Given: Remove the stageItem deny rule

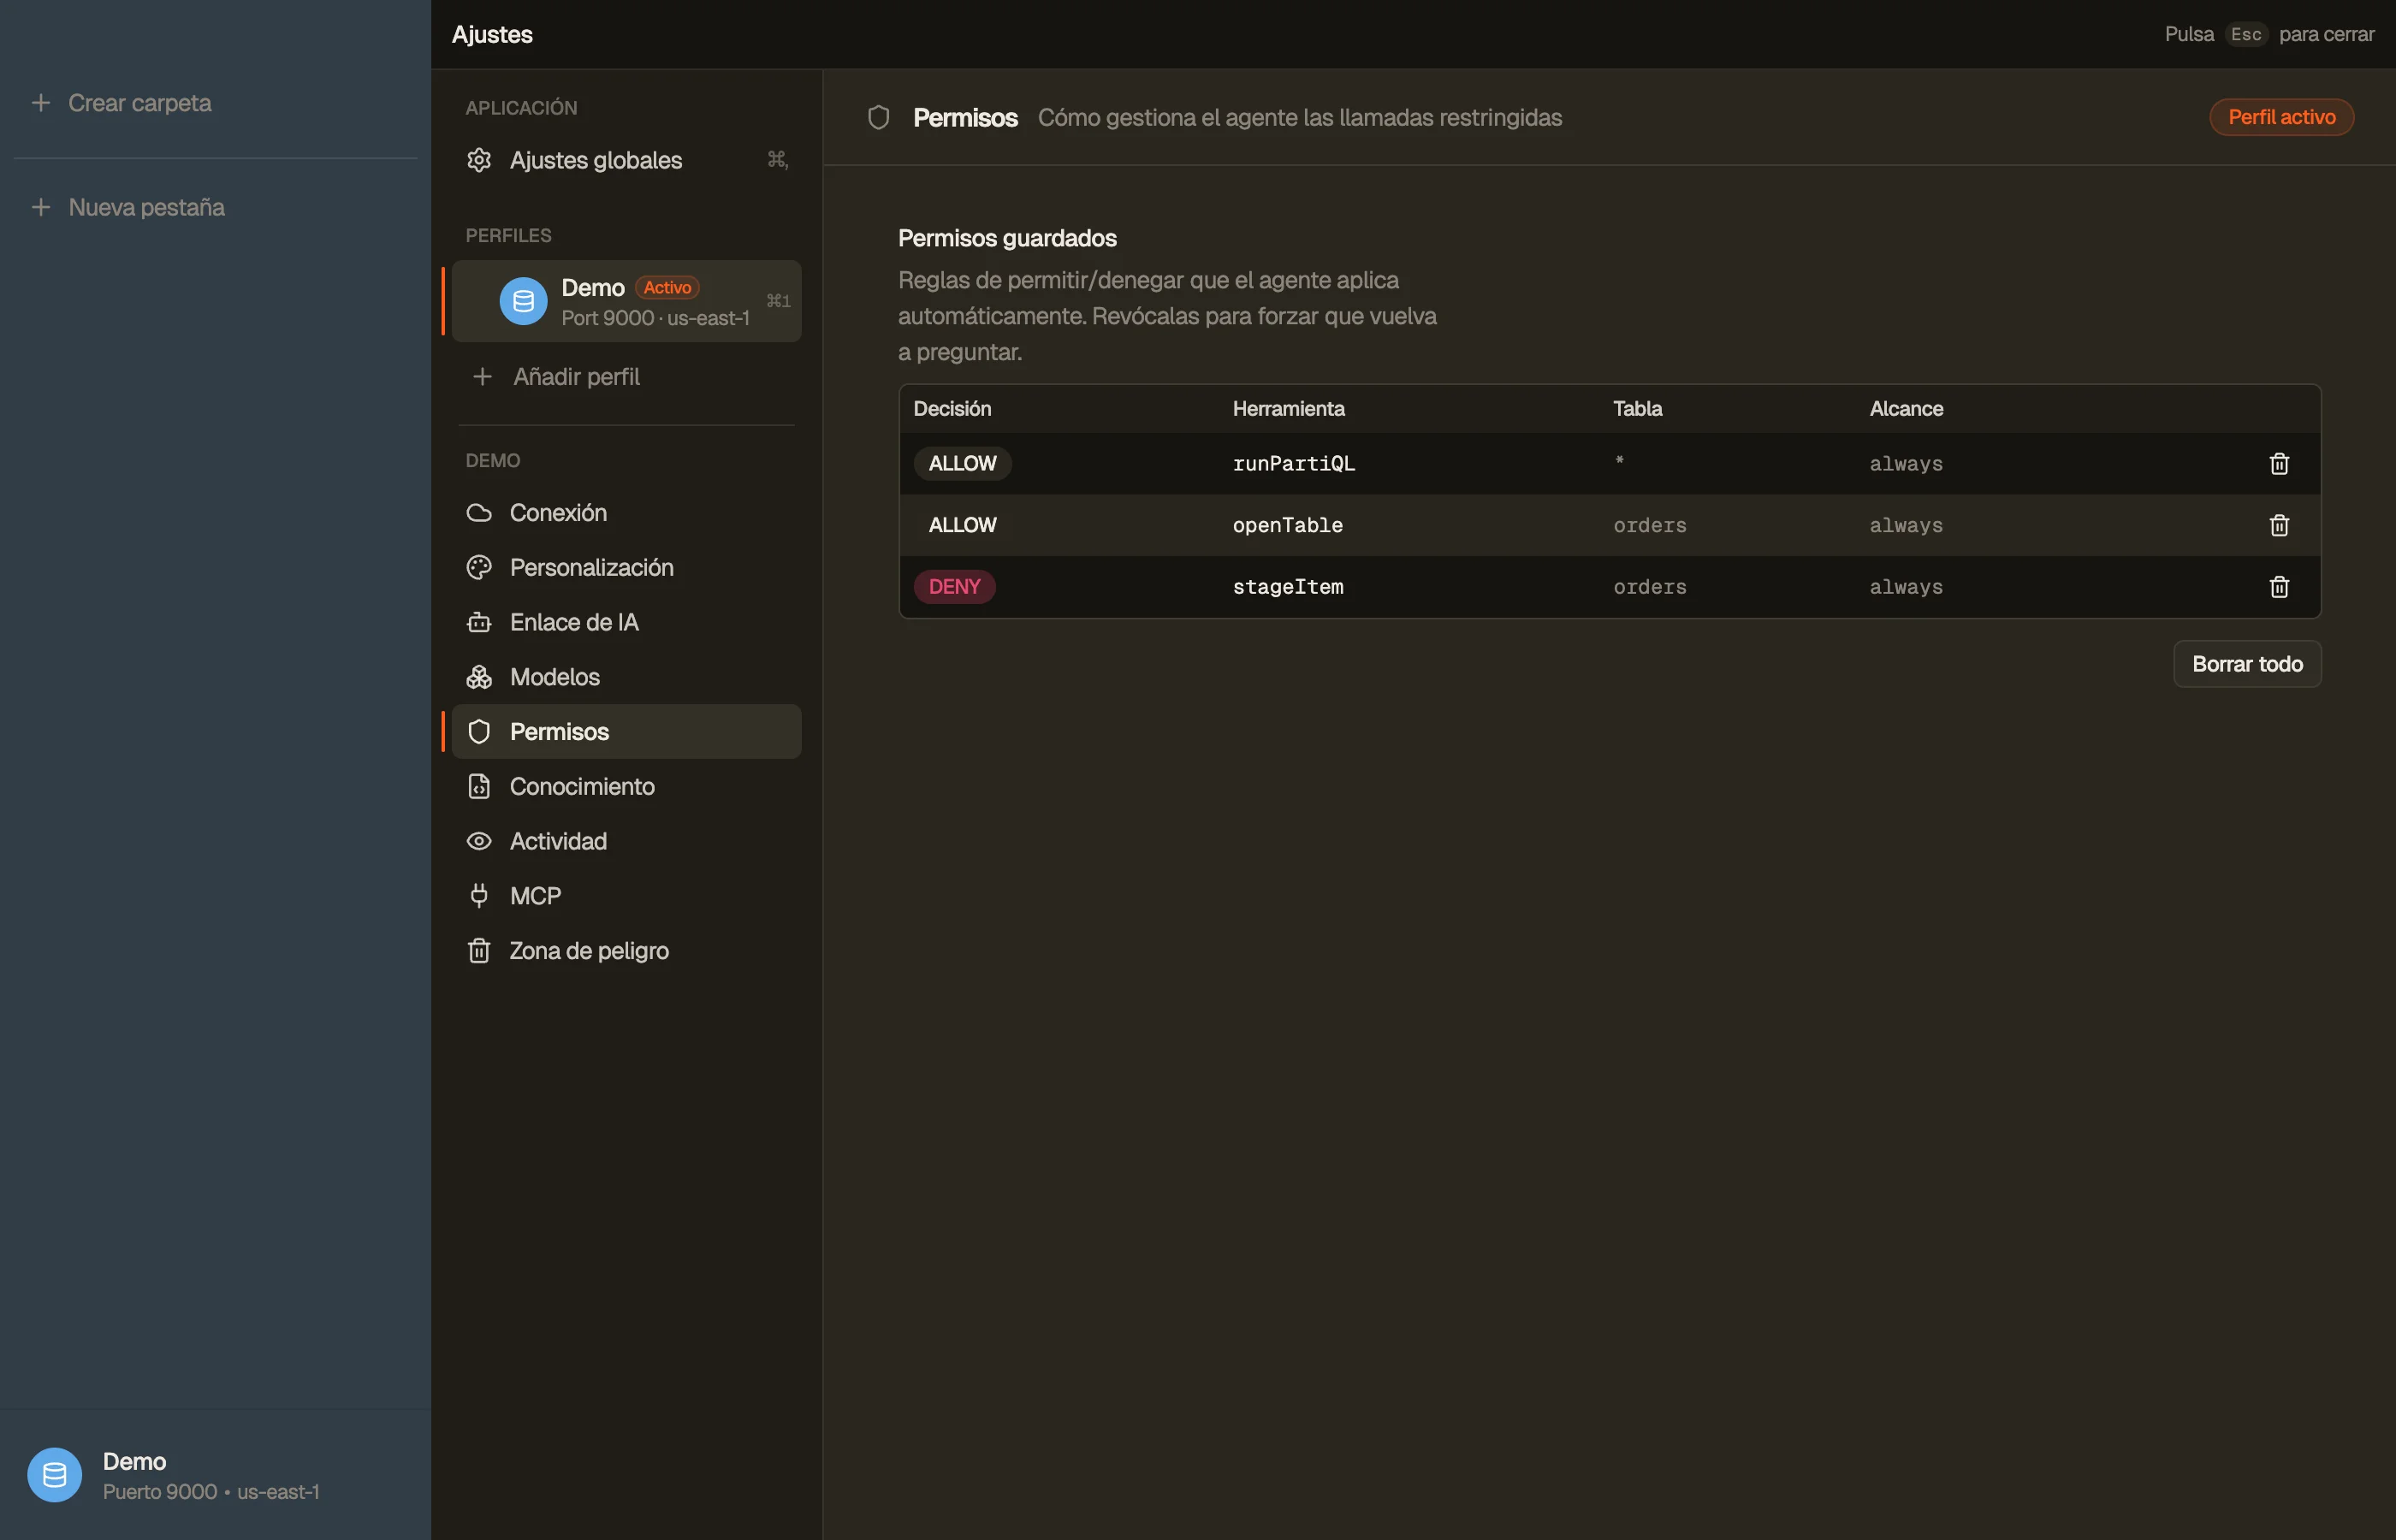Looking at the screenshot, I should point(2279,587).
